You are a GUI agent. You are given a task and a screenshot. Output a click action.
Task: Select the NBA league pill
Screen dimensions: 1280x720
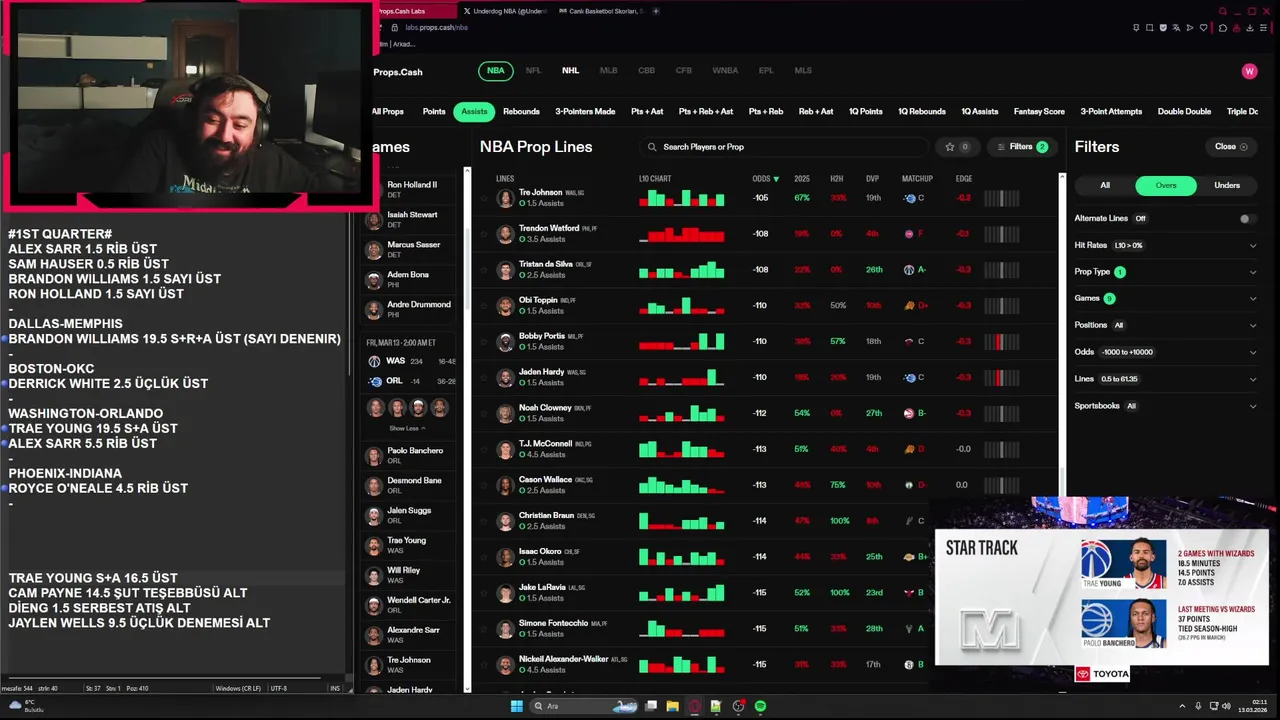[x=495, y=71]
